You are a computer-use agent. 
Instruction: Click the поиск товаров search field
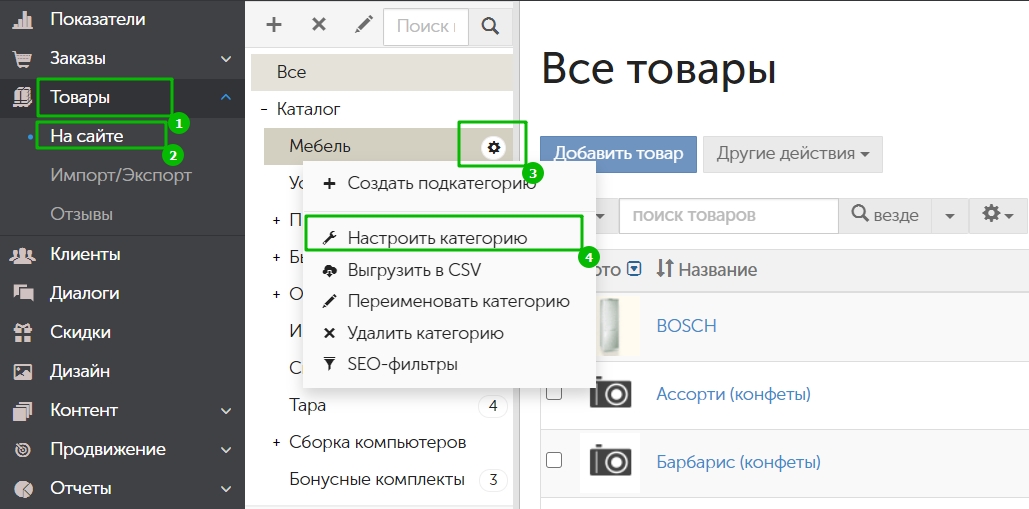pyautogui.click(x=728, y=215)
